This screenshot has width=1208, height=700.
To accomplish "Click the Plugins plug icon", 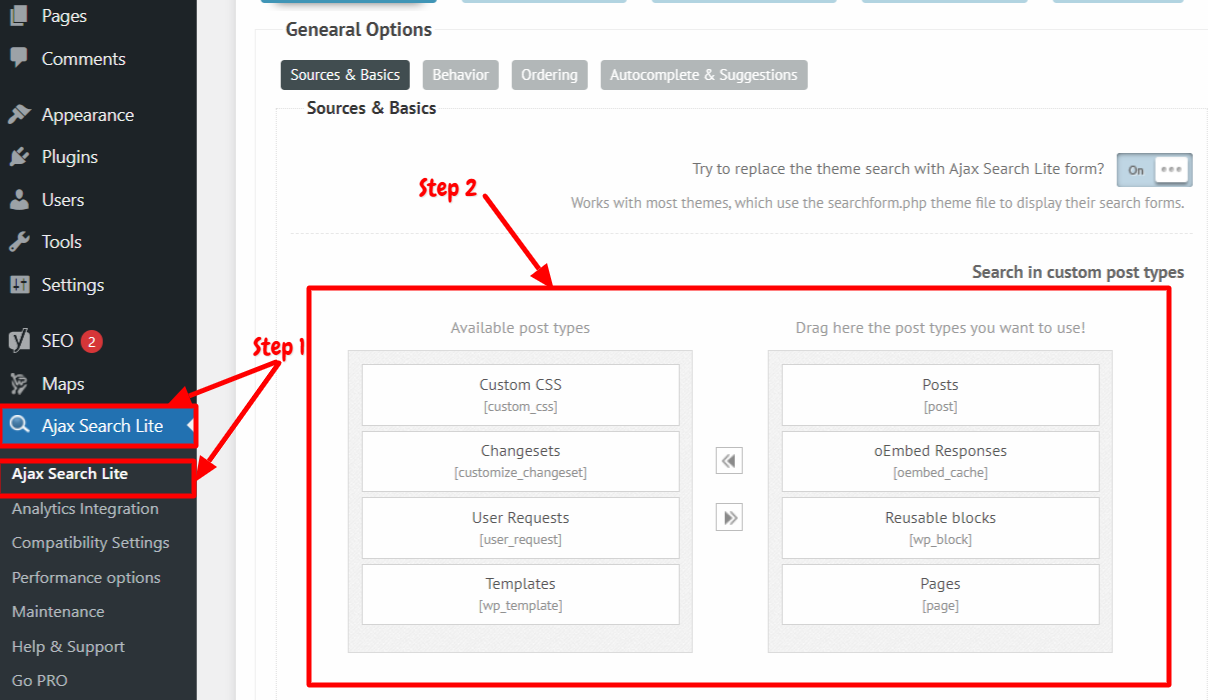I will pyautogui.click(x=19, y=157).
